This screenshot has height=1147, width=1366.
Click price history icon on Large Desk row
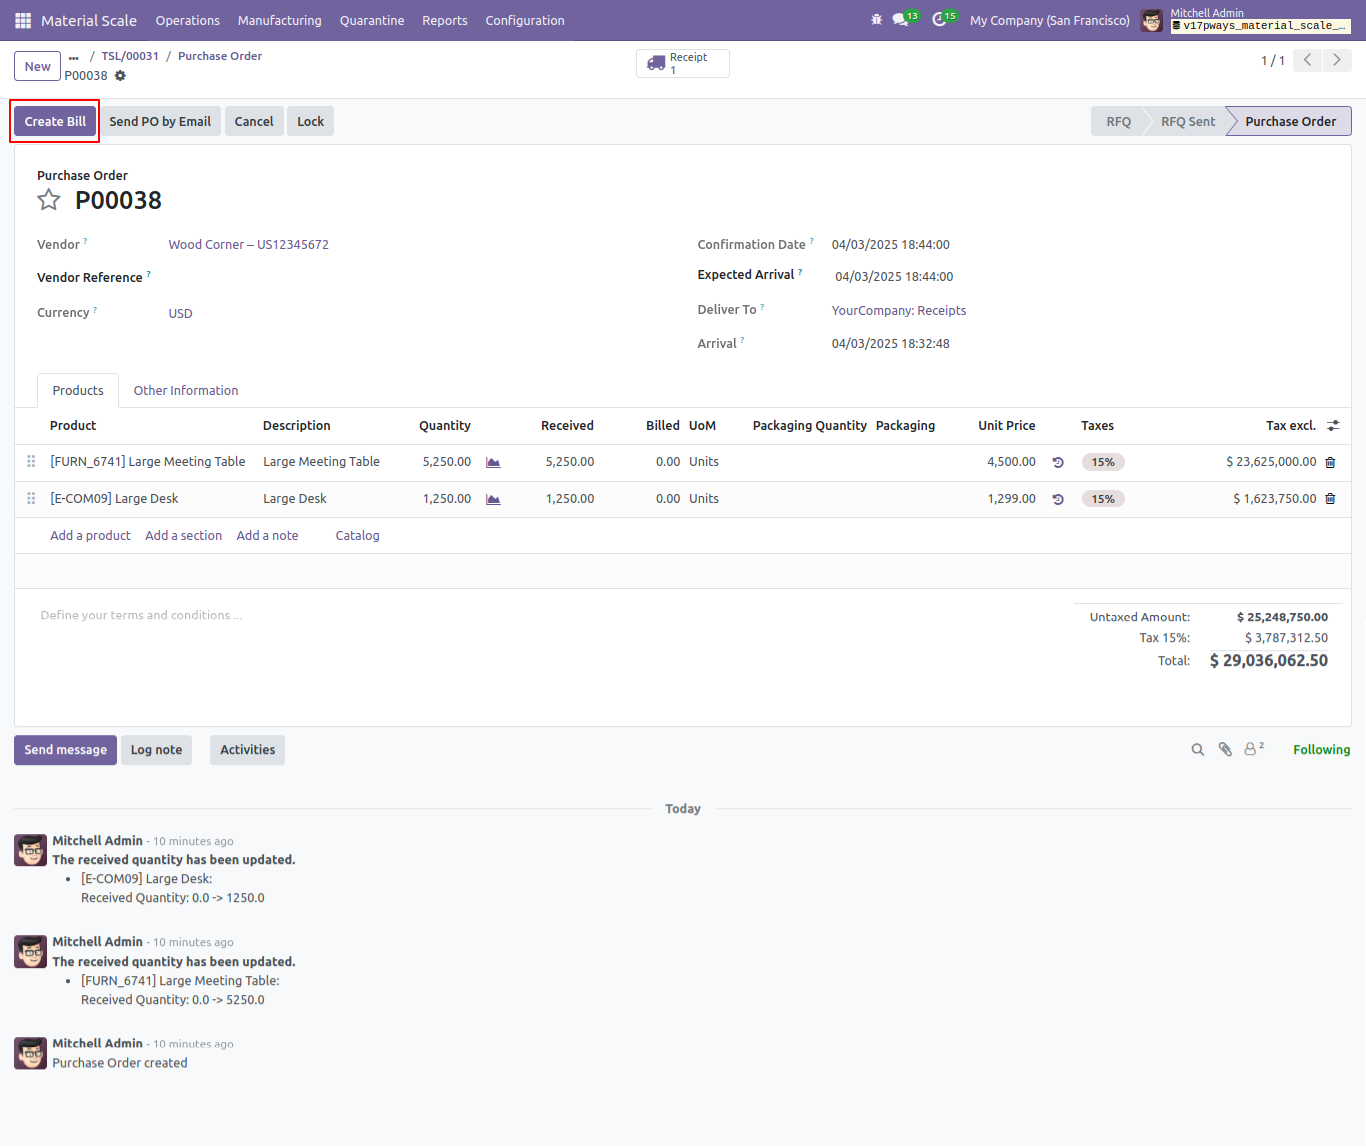click(x=1058, y=499)
